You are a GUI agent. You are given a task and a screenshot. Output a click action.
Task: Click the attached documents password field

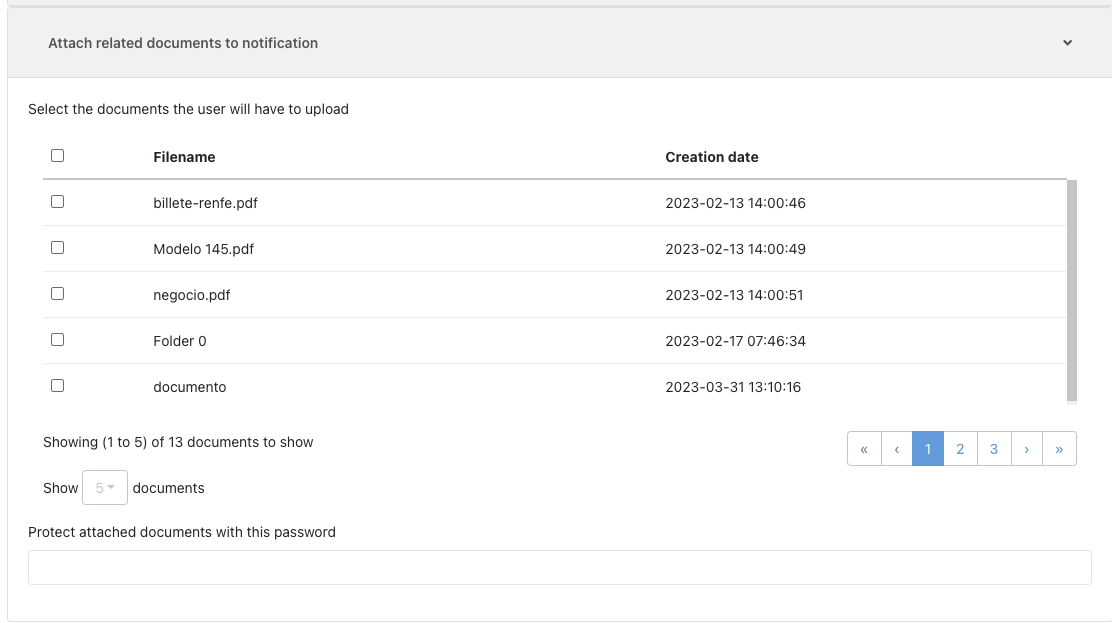point(559,567)
